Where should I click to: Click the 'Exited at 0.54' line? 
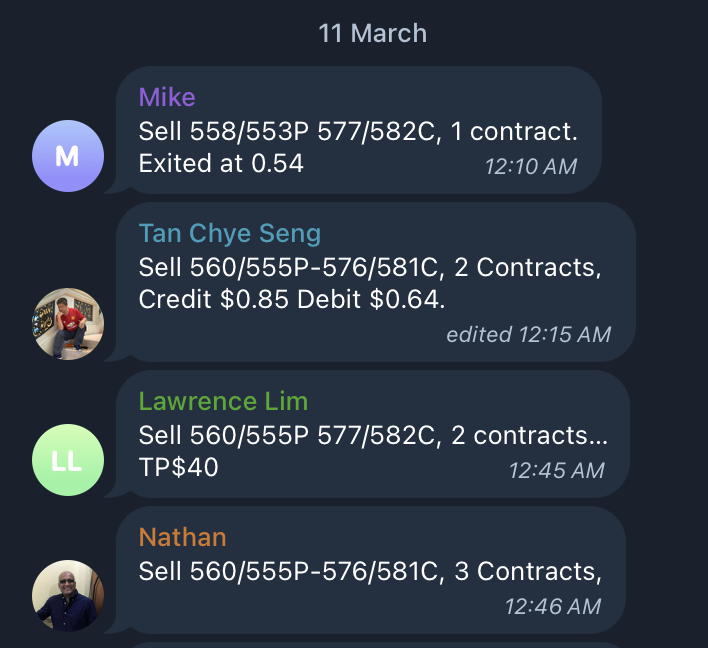[221, 163]
